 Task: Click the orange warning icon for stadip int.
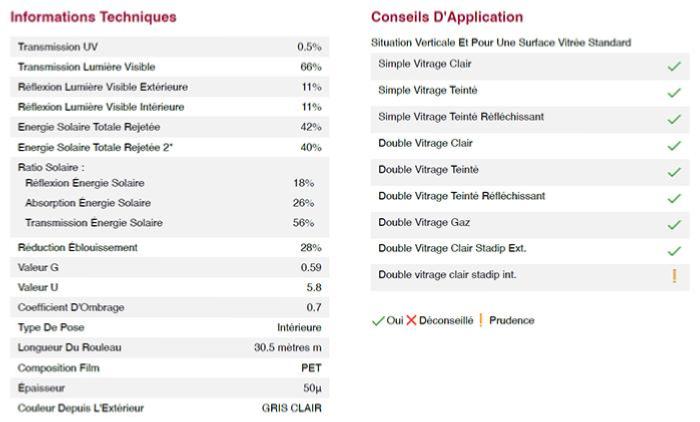tap(674, 277)
